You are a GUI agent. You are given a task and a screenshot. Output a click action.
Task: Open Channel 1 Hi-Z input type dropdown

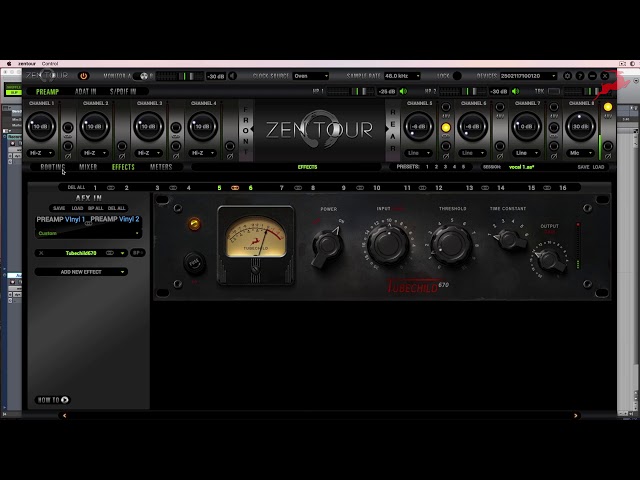[x=41, y=153]
